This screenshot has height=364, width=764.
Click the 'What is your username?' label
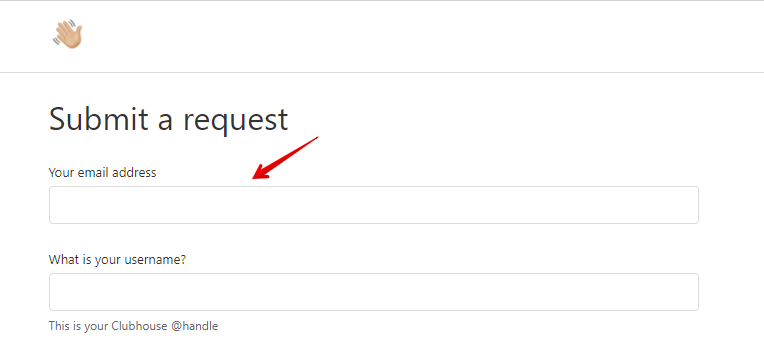(x=117, y=260)
